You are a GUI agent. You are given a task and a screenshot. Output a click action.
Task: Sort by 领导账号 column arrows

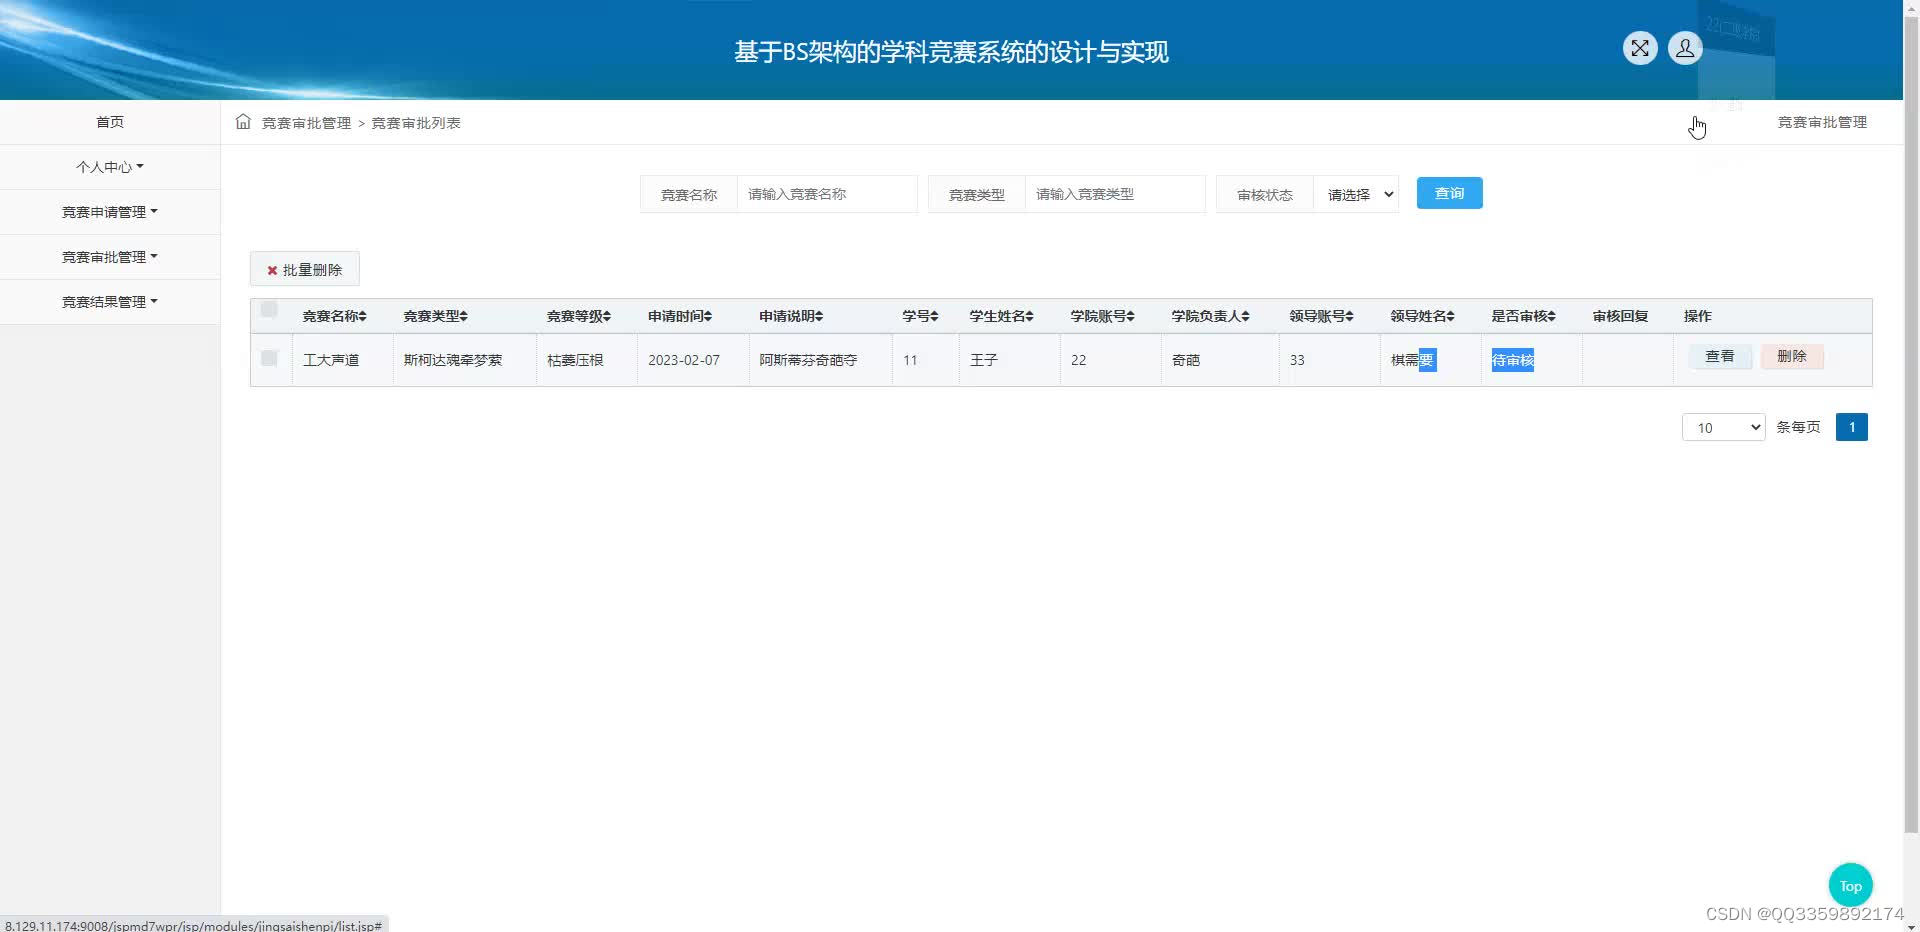pos(1349,316)
